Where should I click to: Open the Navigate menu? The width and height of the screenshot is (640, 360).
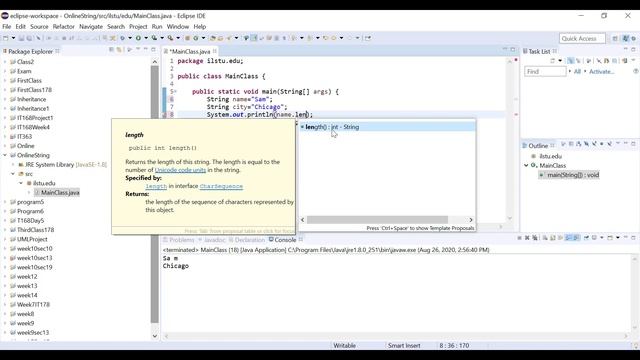pos(91,27)
